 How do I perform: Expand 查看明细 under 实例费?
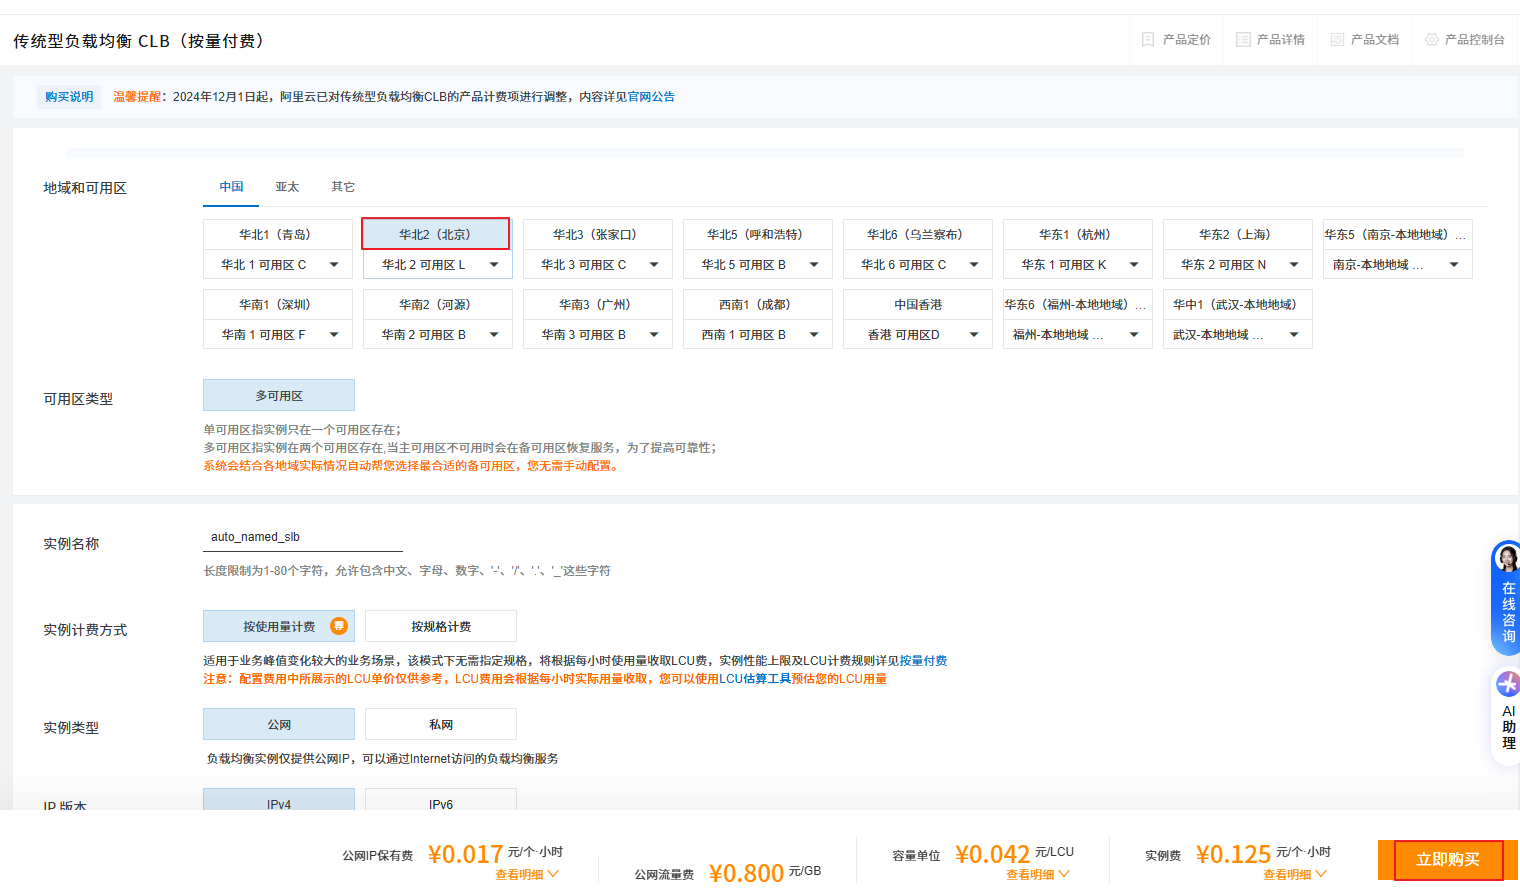click(1295, 874)
